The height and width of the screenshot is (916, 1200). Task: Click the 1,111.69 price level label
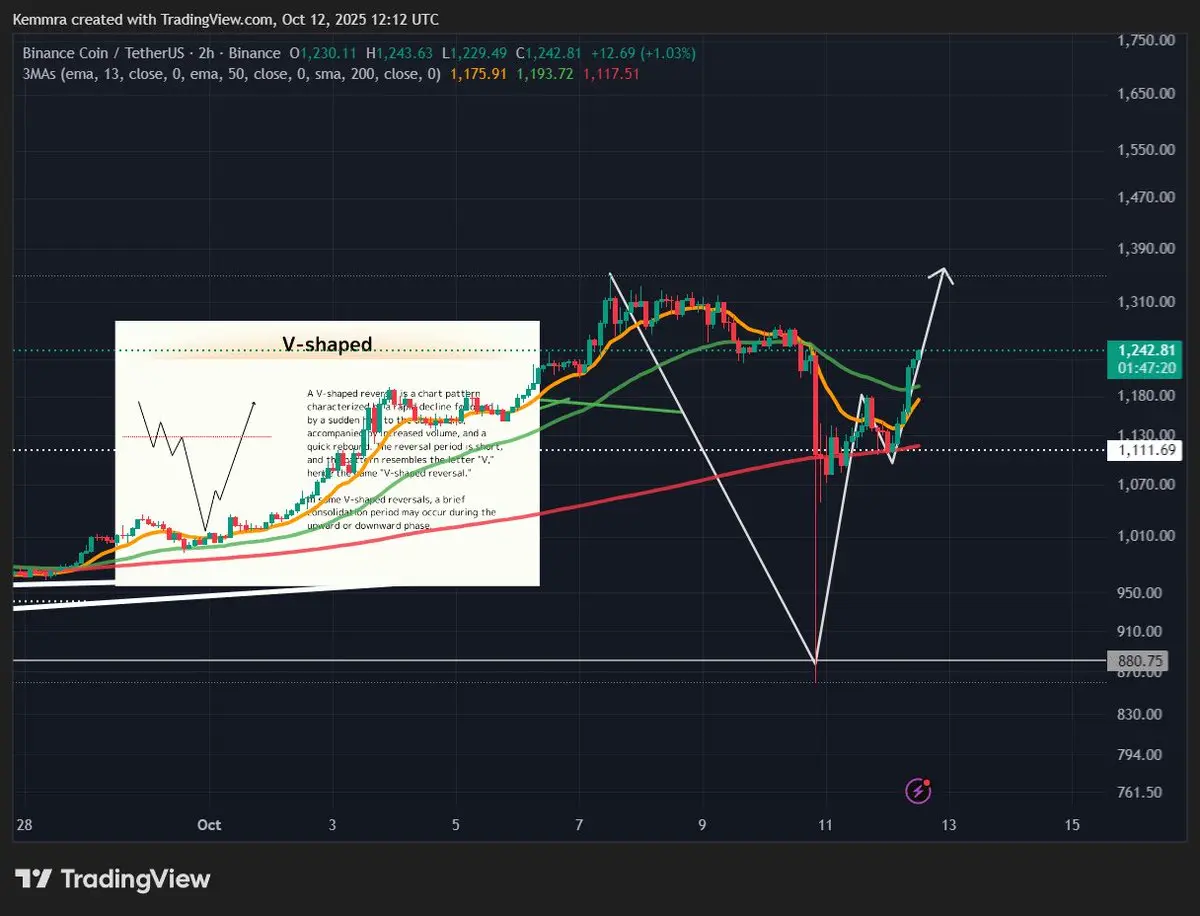click(x=1145, y=450)
